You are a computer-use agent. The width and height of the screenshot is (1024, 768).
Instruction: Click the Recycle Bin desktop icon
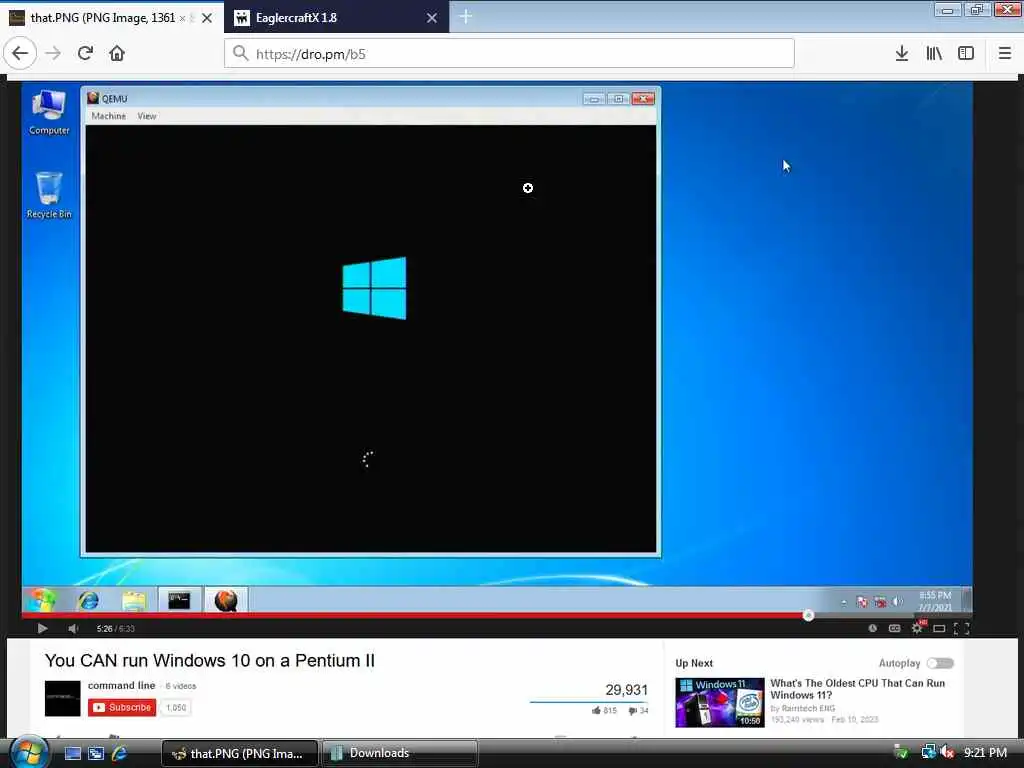click(x=49, y=195)
